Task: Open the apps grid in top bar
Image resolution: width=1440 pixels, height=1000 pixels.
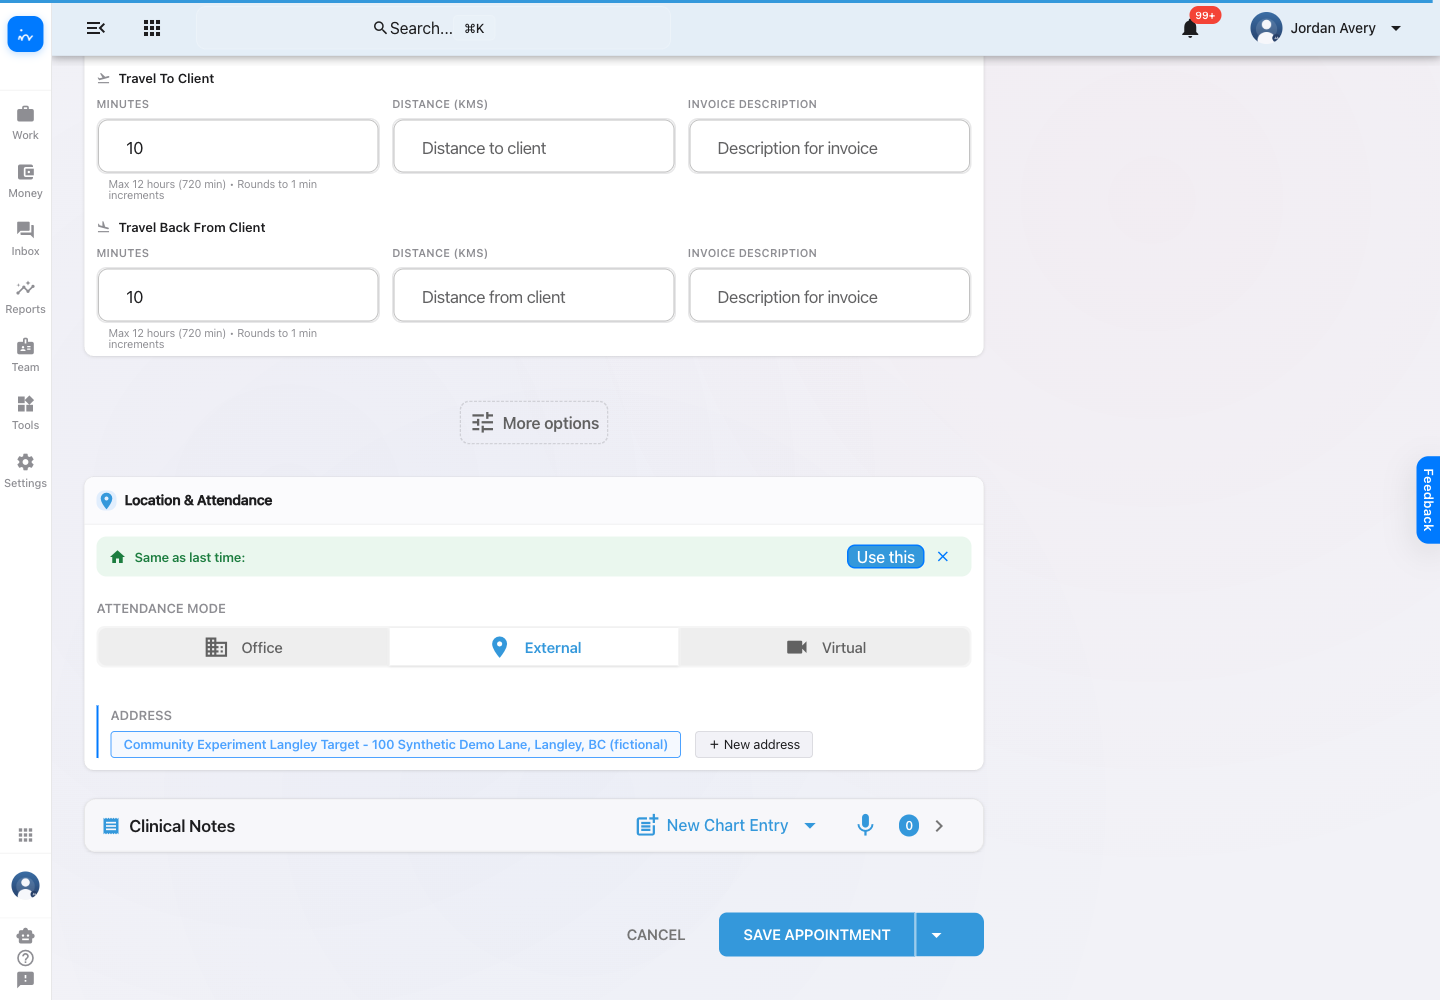Action: coord(152,28)
